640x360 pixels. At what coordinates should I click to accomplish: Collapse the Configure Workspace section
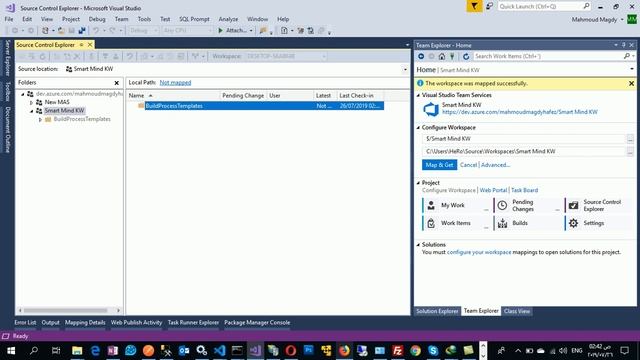point(418,128)
